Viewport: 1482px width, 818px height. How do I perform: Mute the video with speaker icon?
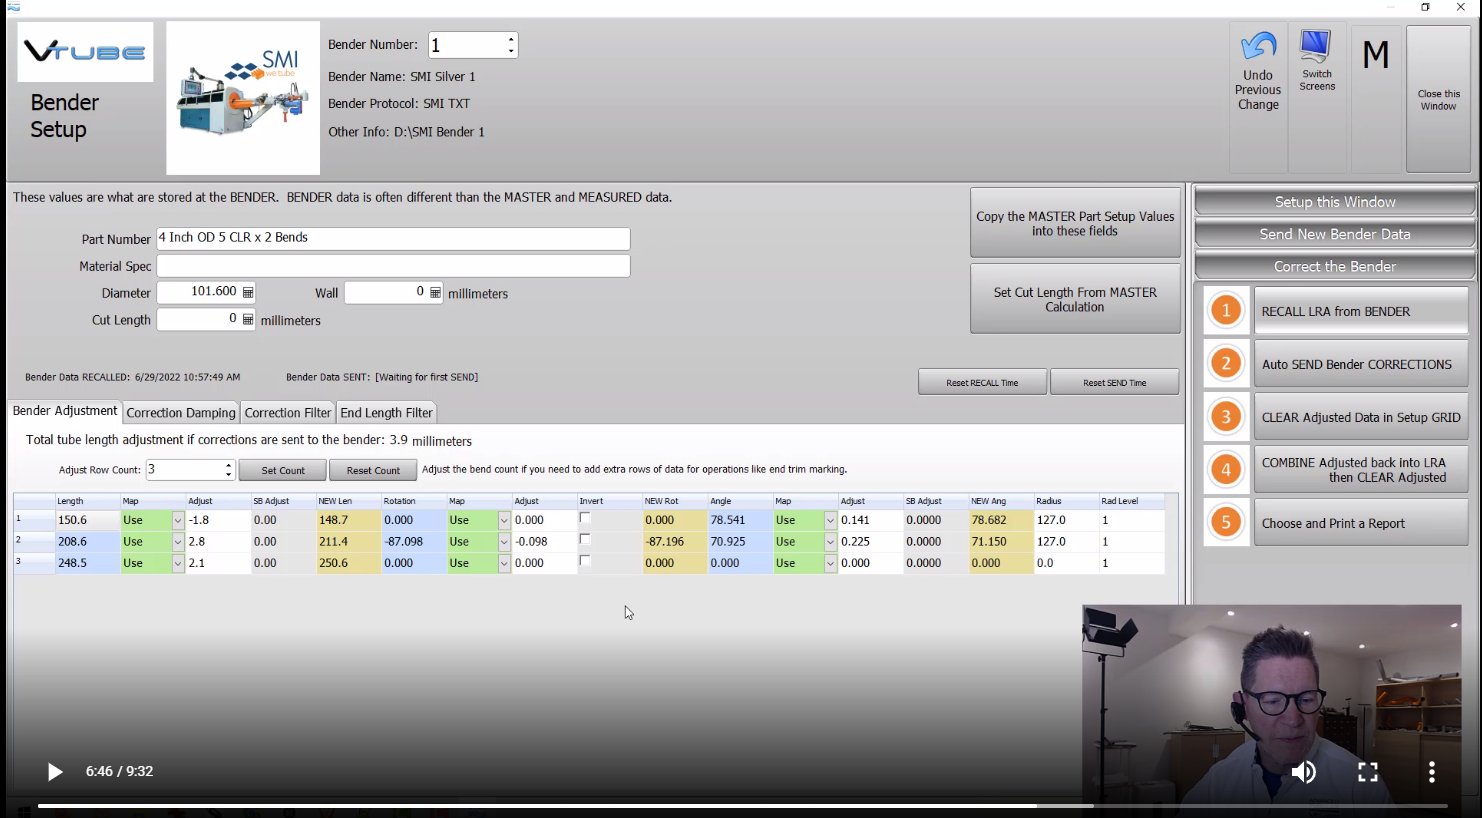point(1303,772)
